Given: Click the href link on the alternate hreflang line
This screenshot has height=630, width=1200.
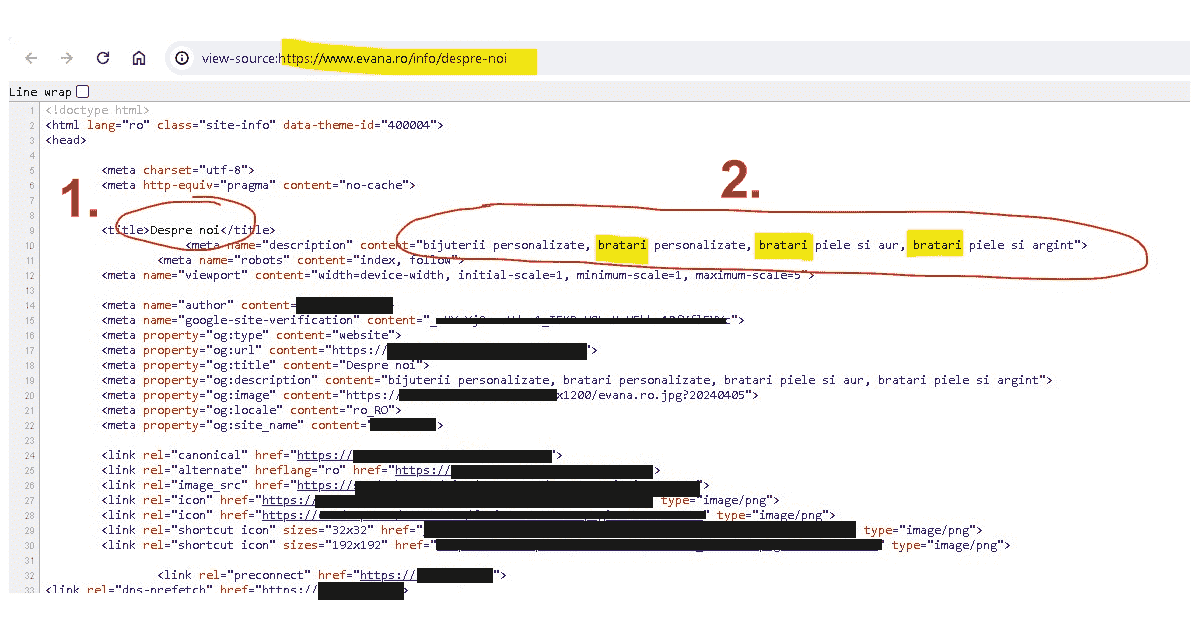Looking at the screenshot, I should [424, 469].
